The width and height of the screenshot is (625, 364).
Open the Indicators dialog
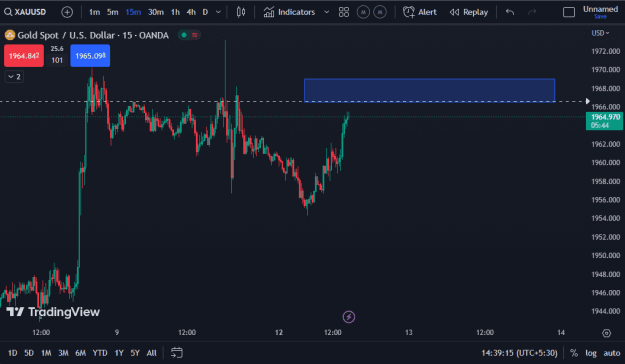(289, 12)
